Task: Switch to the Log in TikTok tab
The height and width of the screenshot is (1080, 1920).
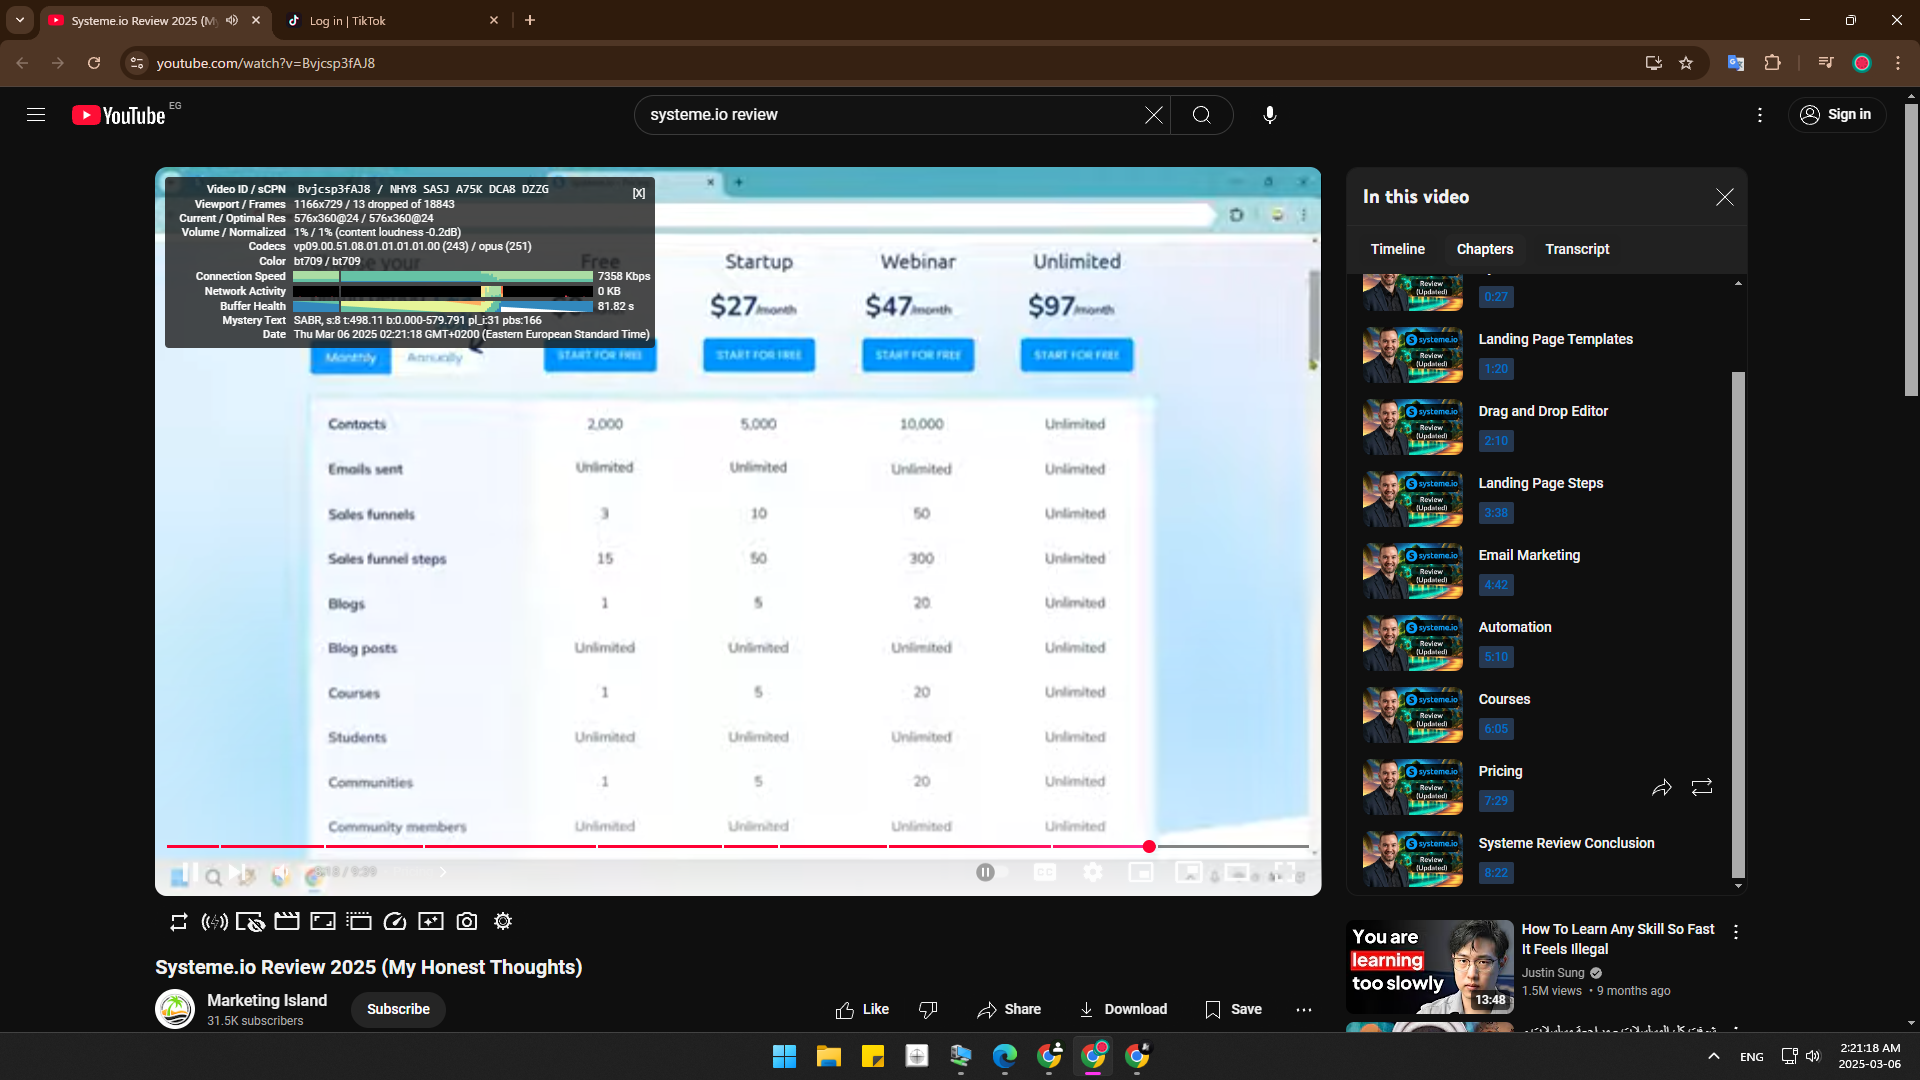Action: 392,20
